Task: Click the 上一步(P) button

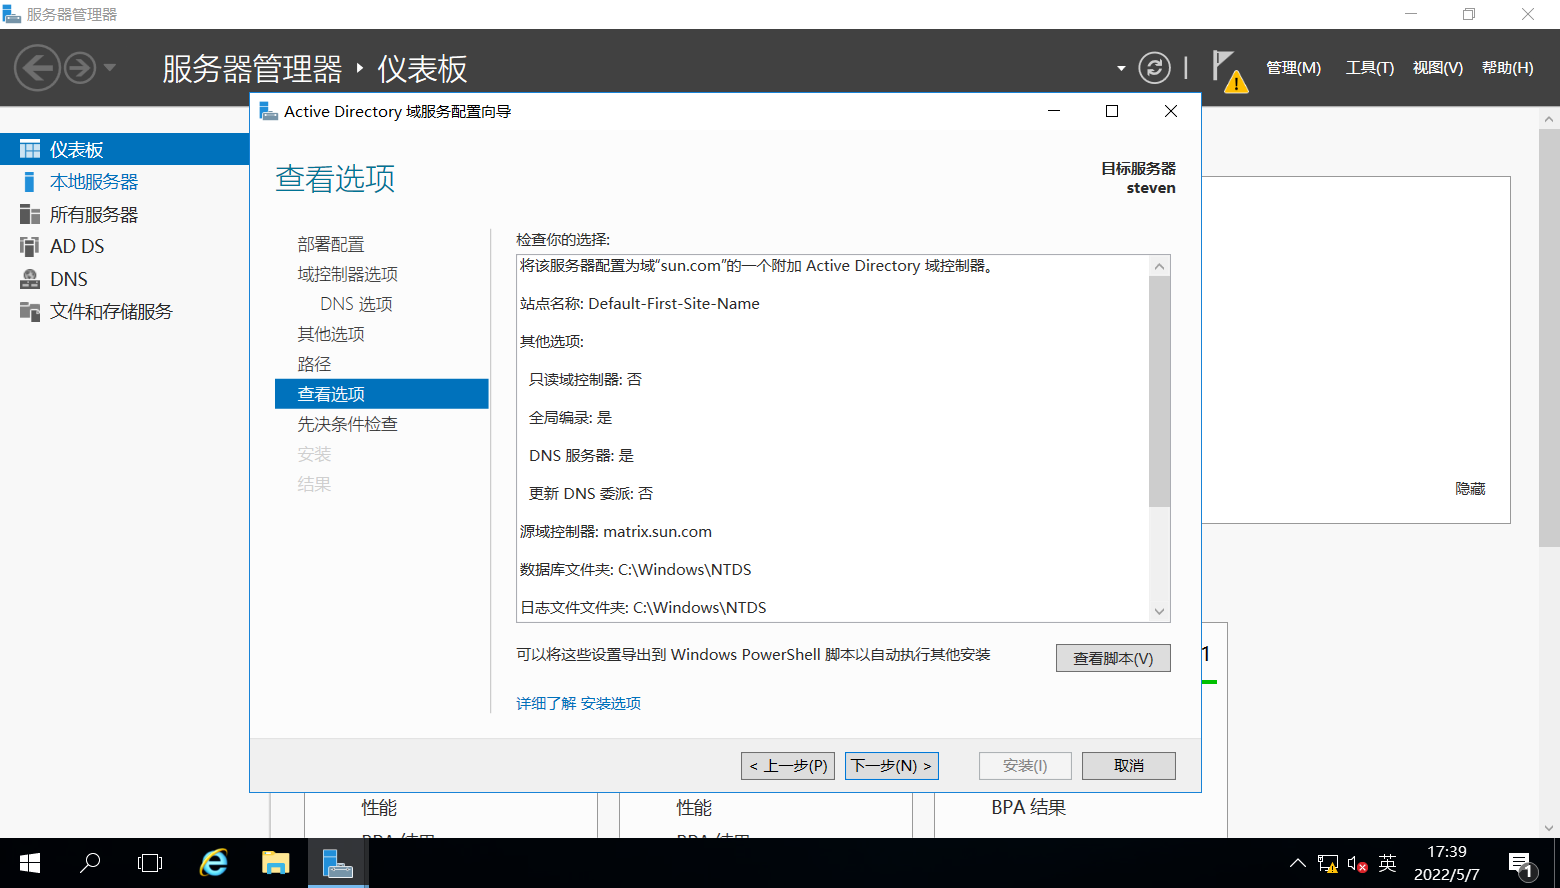Action: tap(788, 766)
